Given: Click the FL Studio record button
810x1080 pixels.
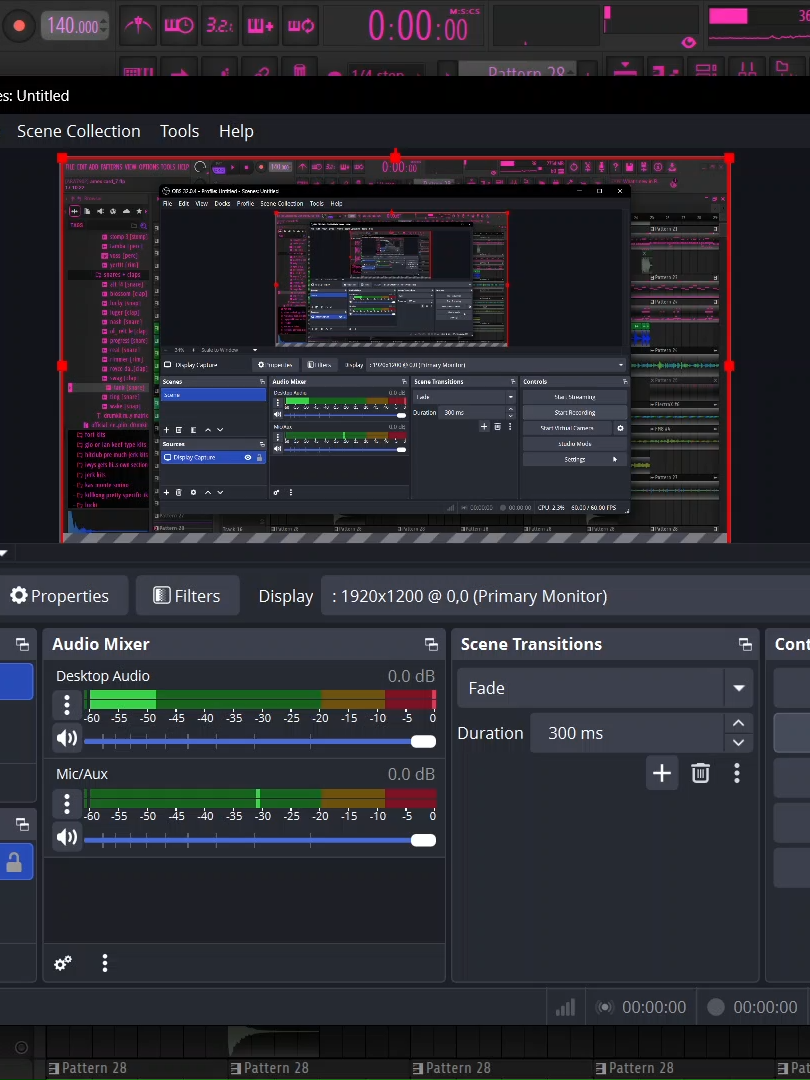Looking at the screenshot, I should tap(19, 26).
